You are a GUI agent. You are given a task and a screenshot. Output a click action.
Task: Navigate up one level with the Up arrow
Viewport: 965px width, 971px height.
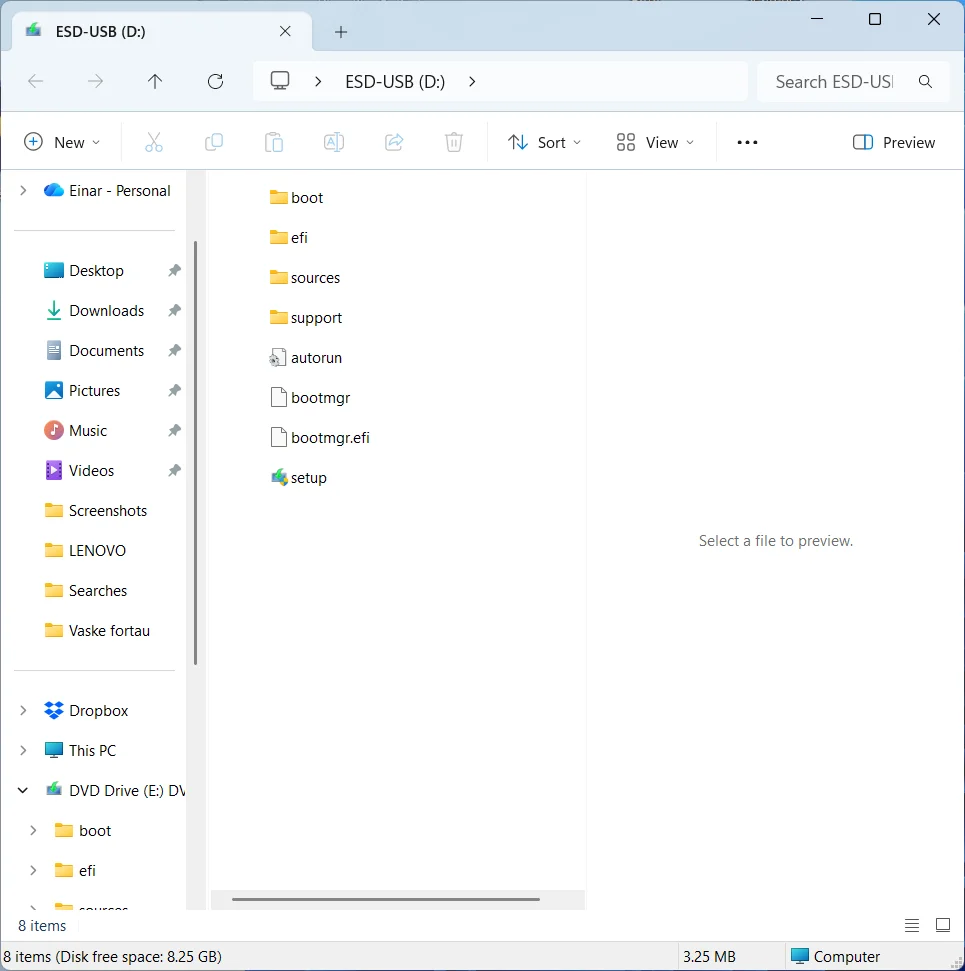pos(155,81)
